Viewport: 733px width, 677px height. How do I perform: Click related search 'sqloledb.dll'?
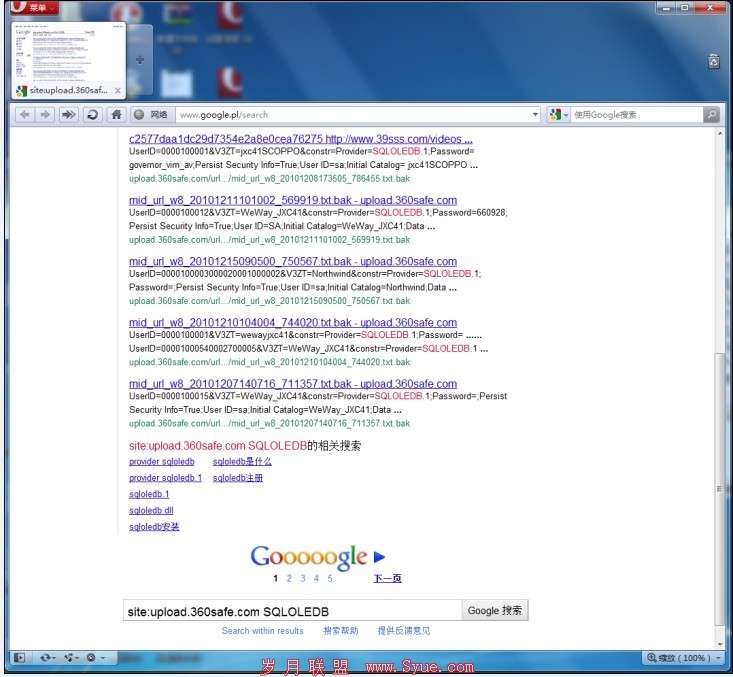151,511
